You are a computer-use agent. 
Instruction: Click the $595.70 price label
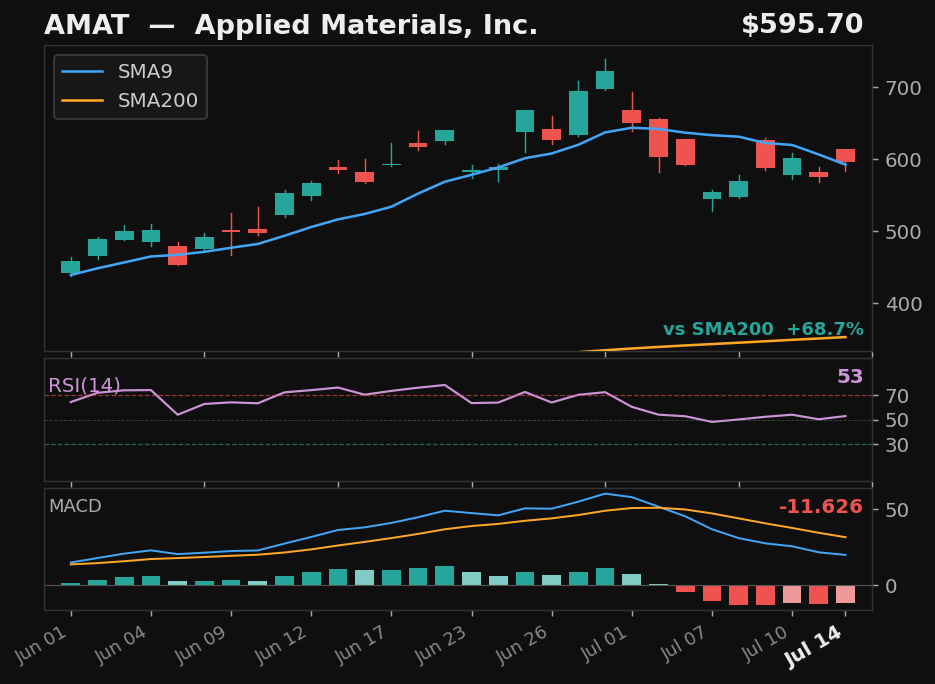(802, 24)
